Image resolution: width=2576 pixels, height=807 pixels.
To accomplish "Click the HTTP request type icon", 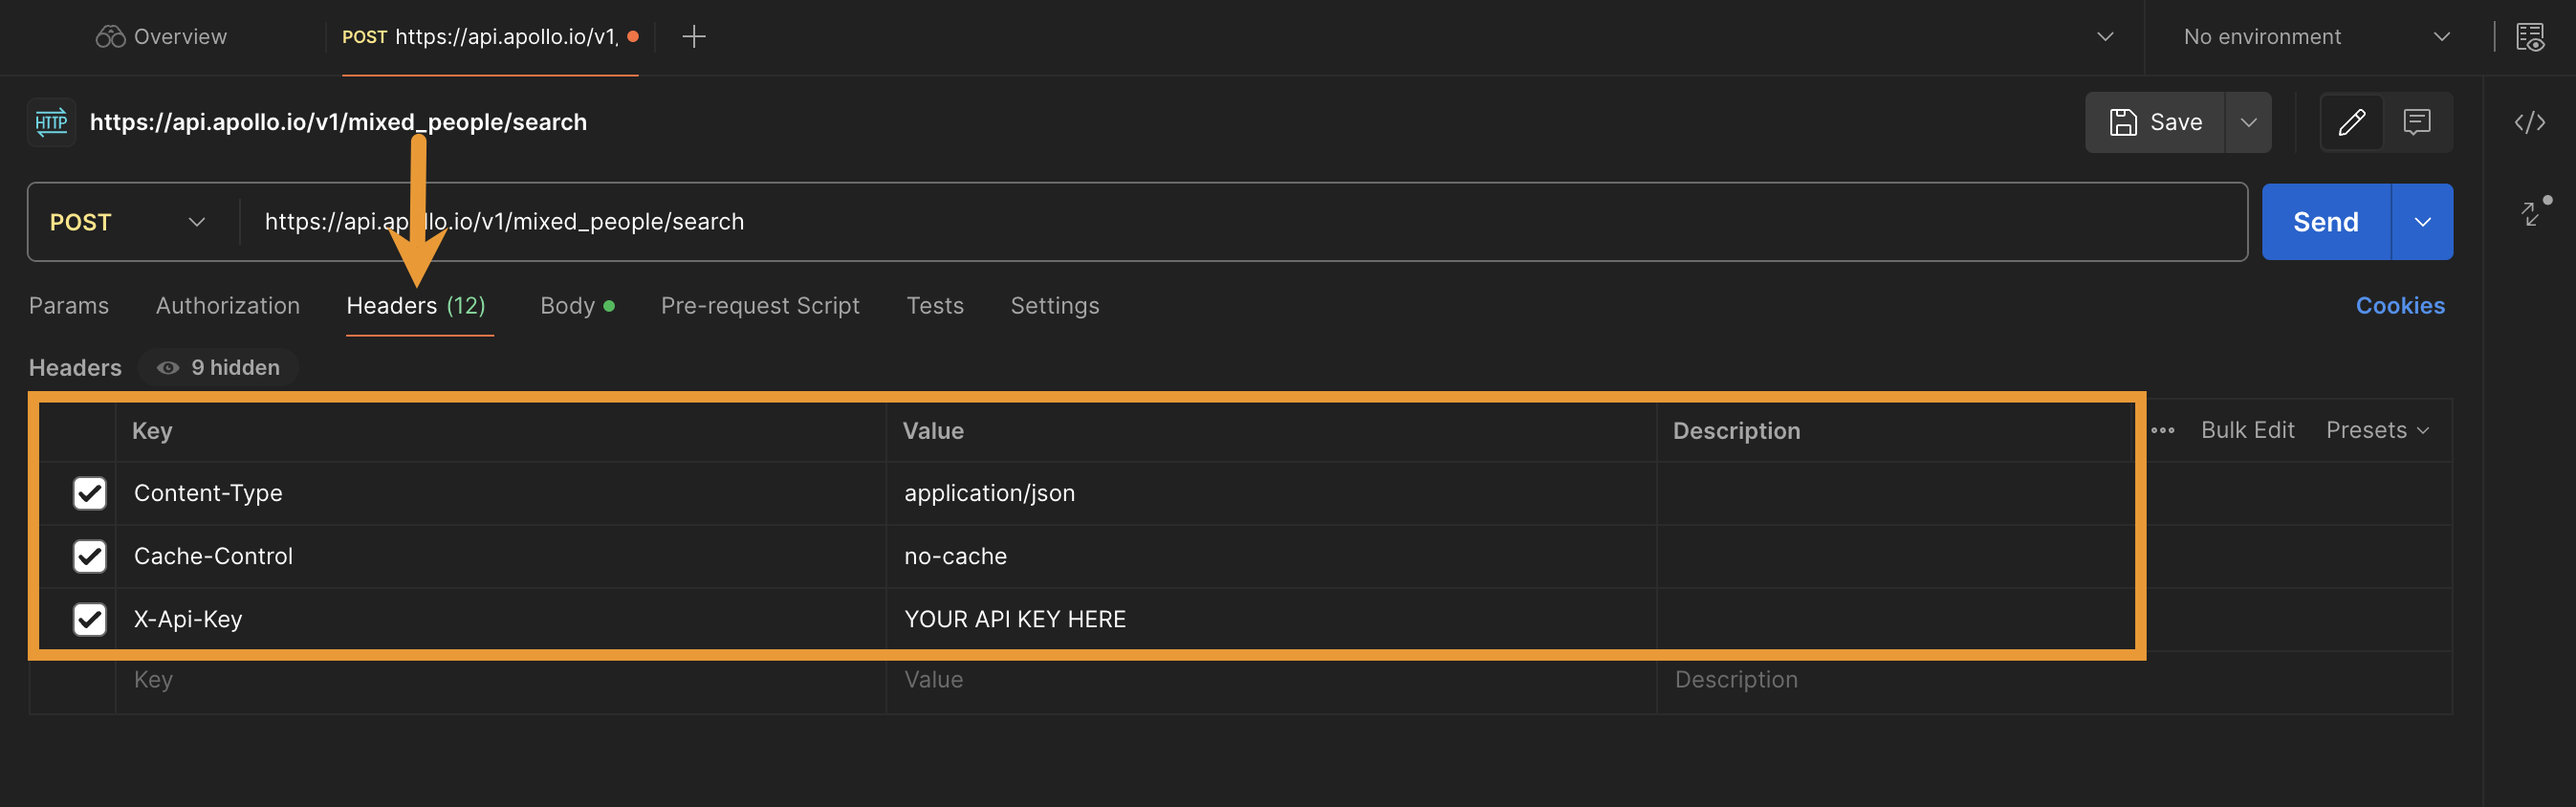I will (50, 122).
